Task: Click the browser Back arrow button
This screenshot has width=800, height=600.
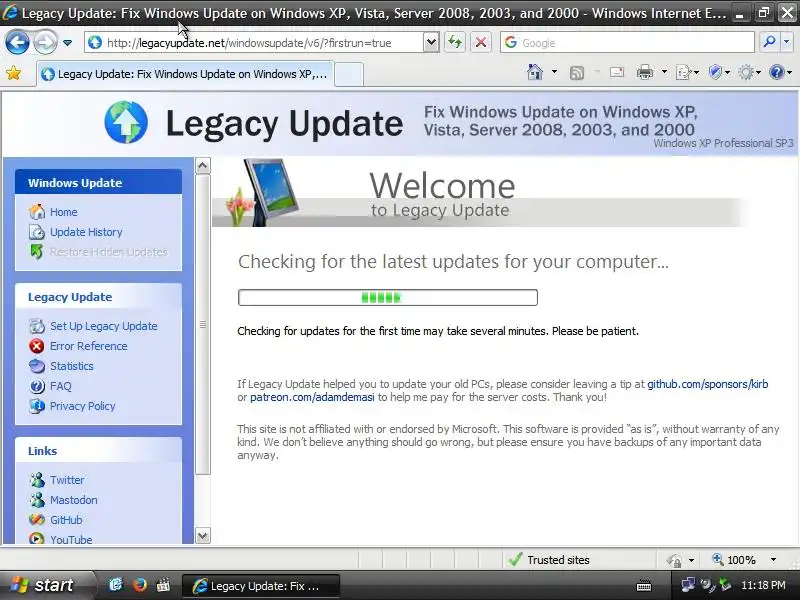Action: [17, 42]
